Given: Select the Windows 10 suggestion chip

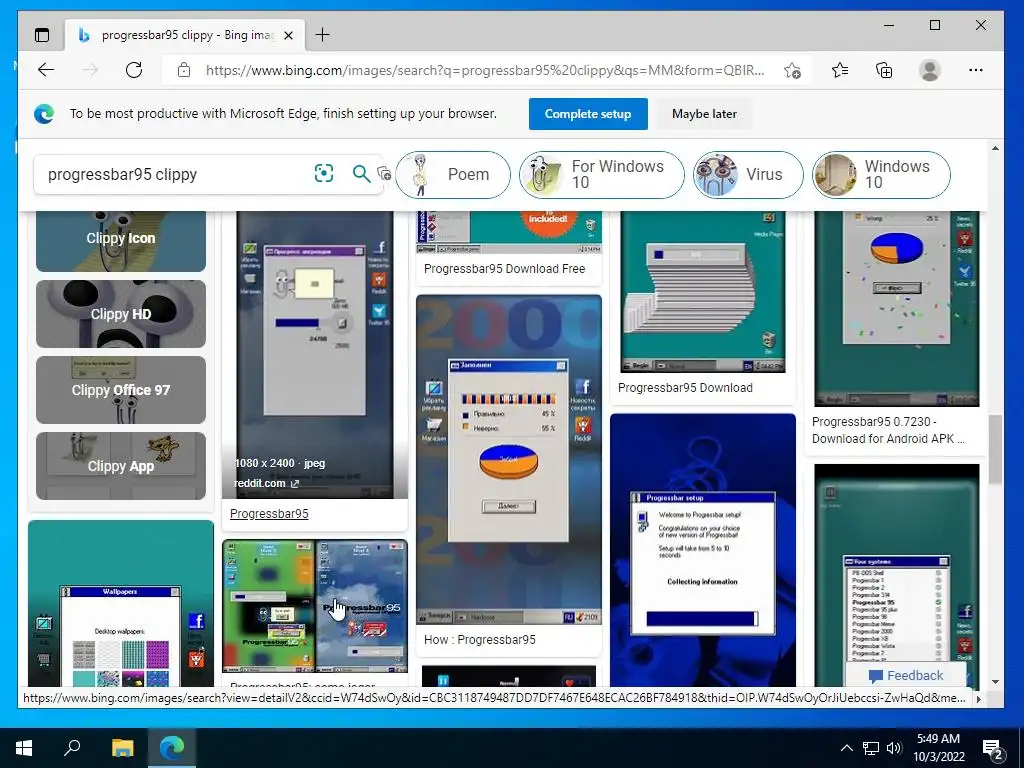Looking at the screenshot, I should pos(881,174).
